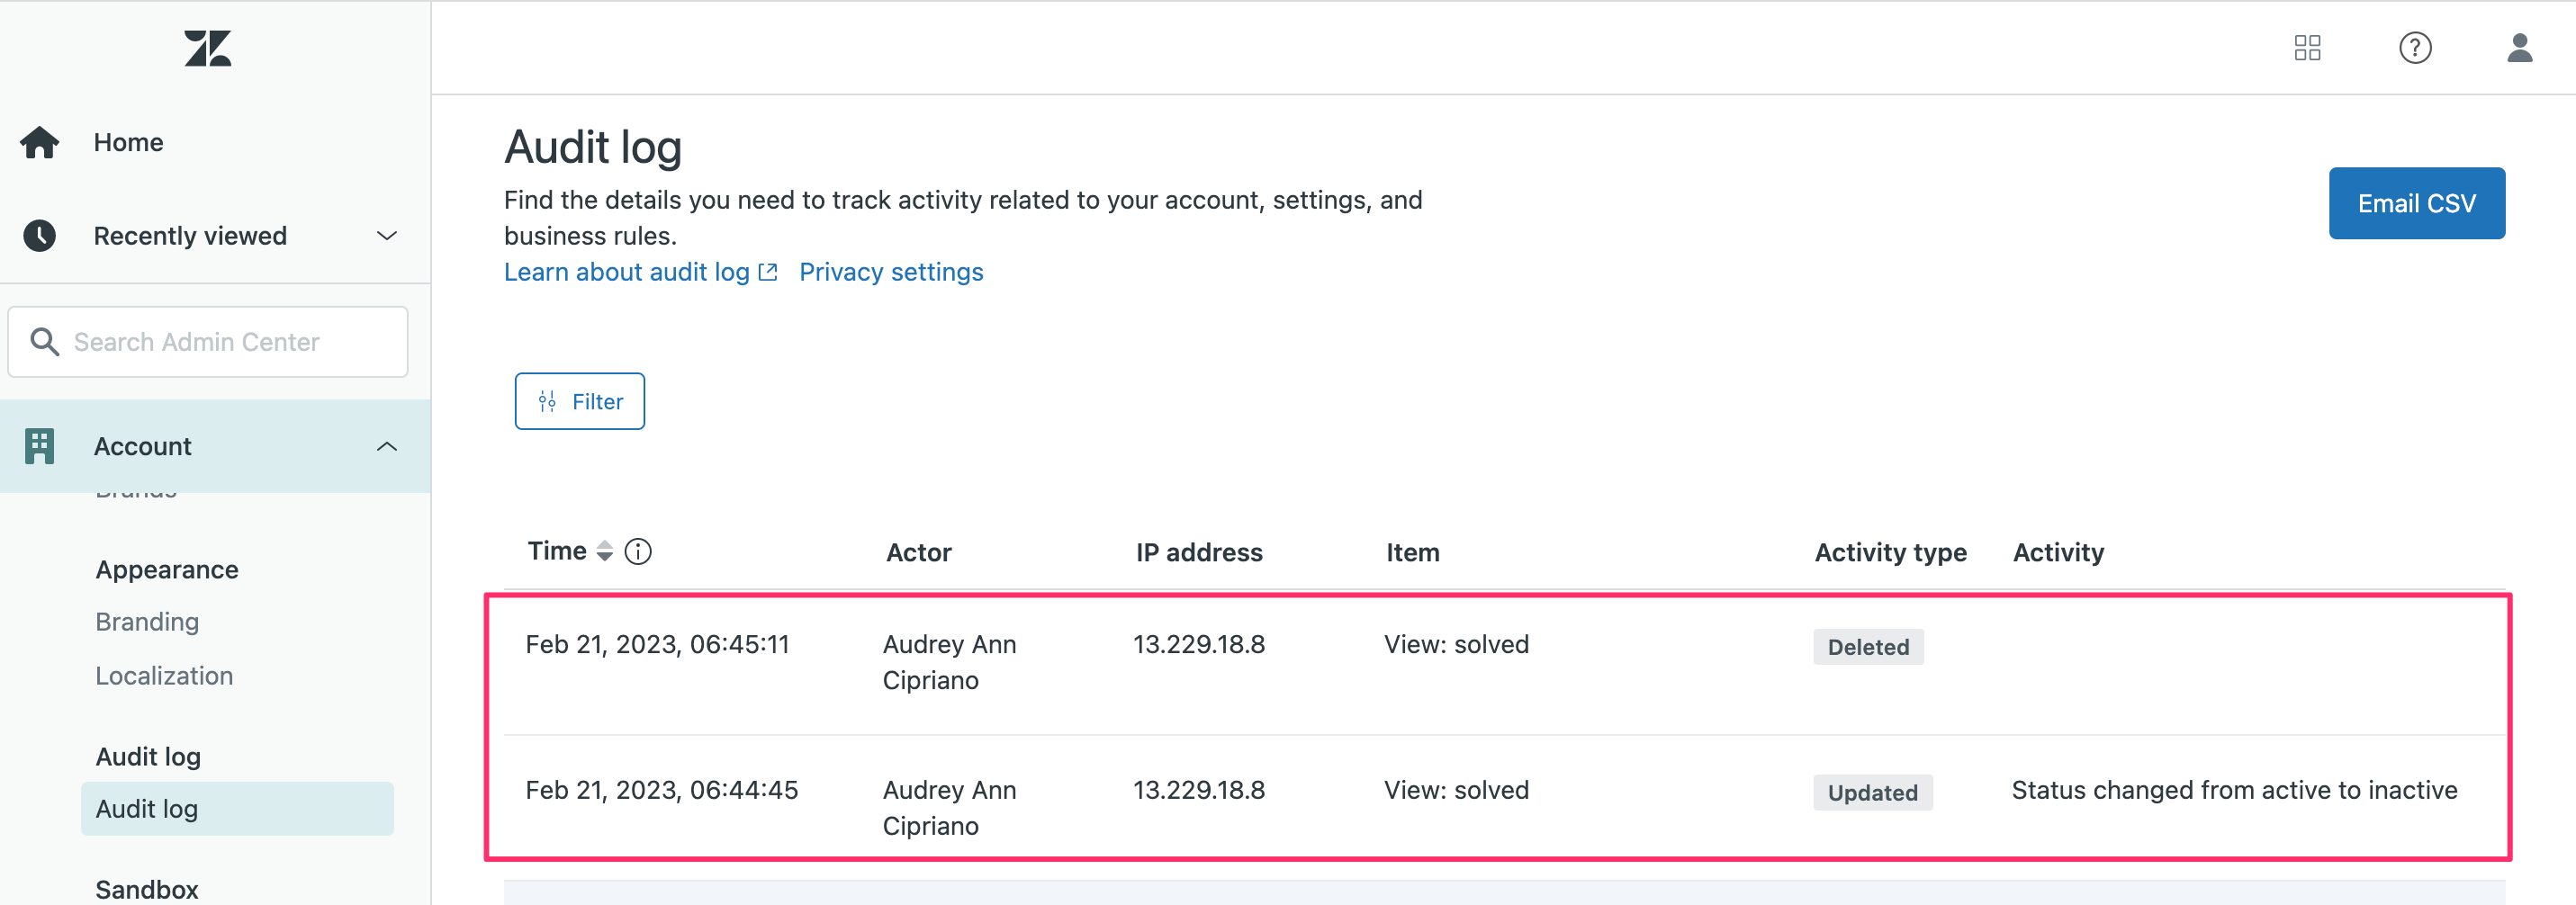The image size is (2576, 905).
Task: Select Branding in the sidebar
Action: click(147, 622)
